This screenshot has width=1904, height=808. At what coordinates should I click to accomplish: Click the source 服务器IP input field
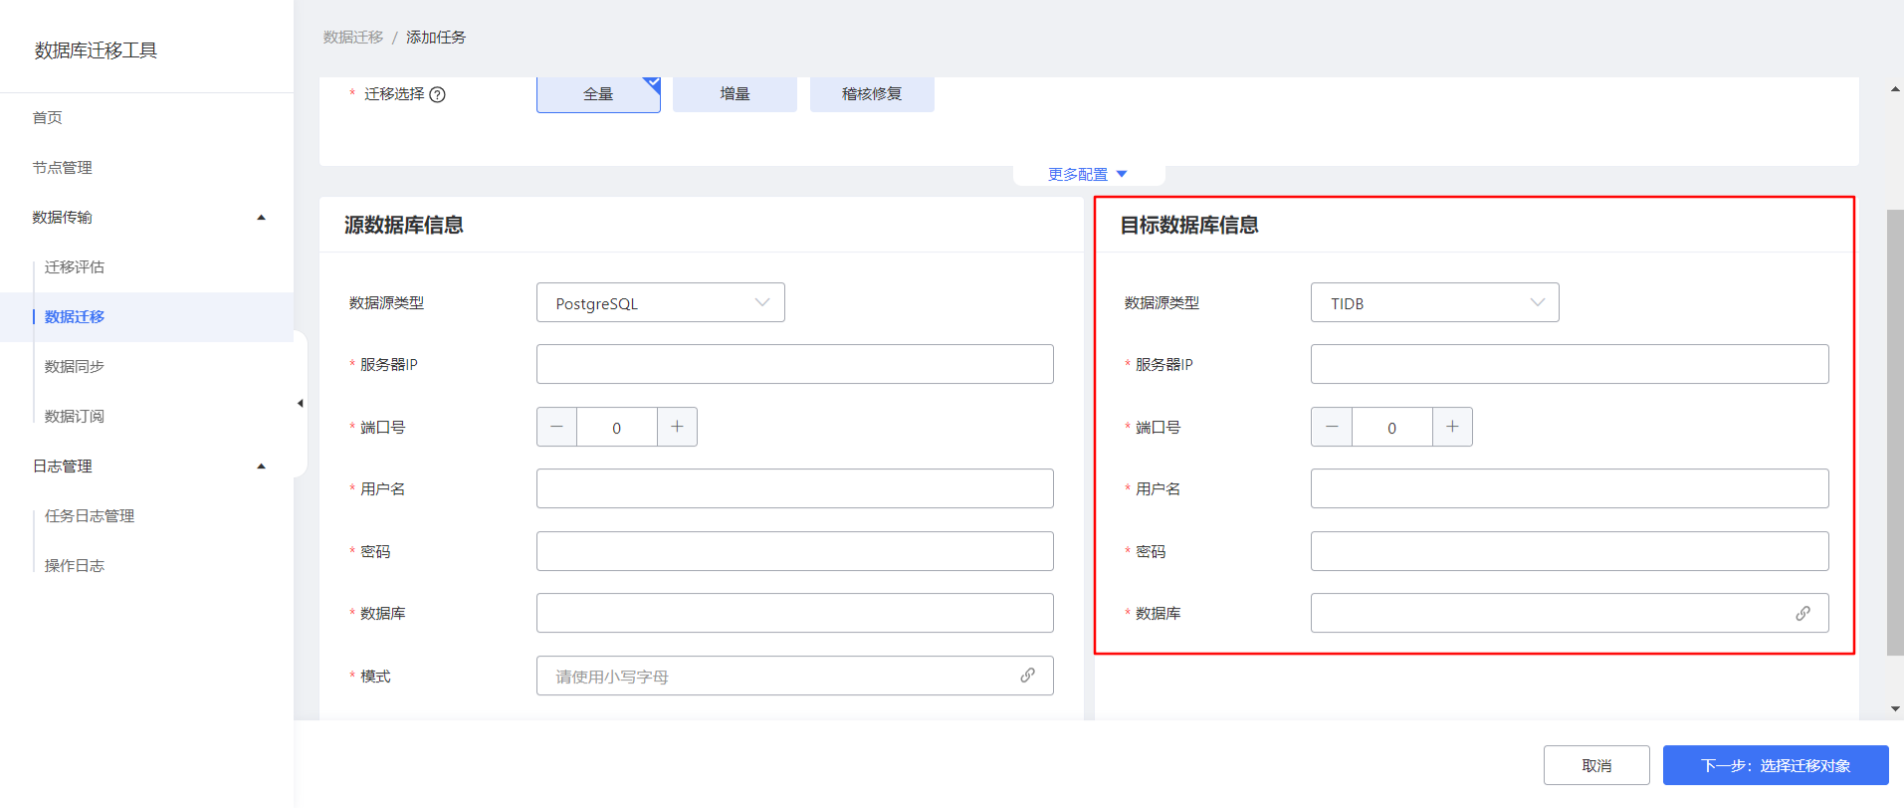pos(795,364)
